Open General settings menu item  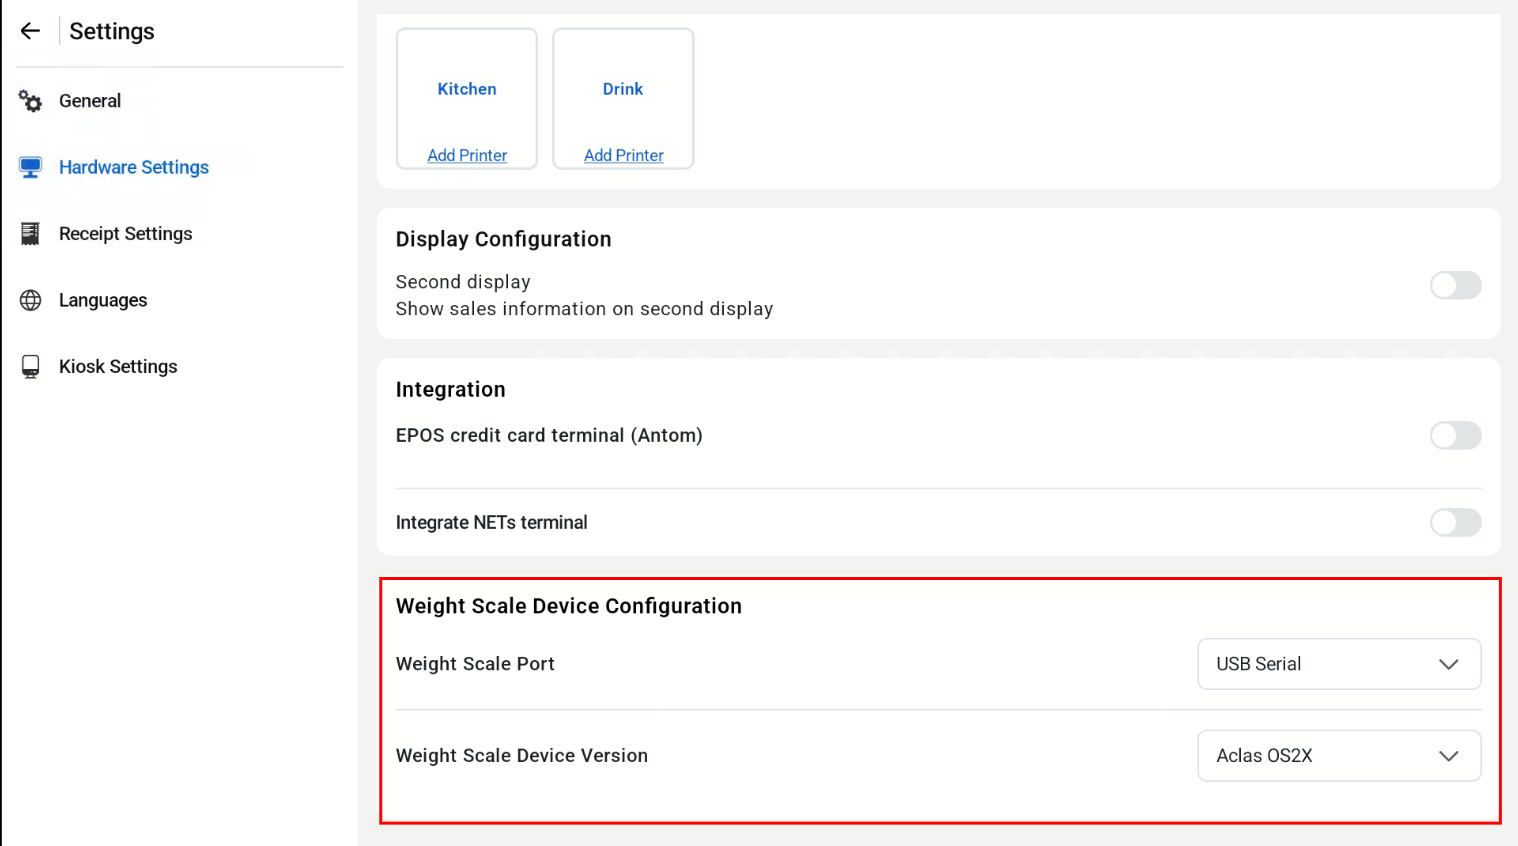pos(90,101)
